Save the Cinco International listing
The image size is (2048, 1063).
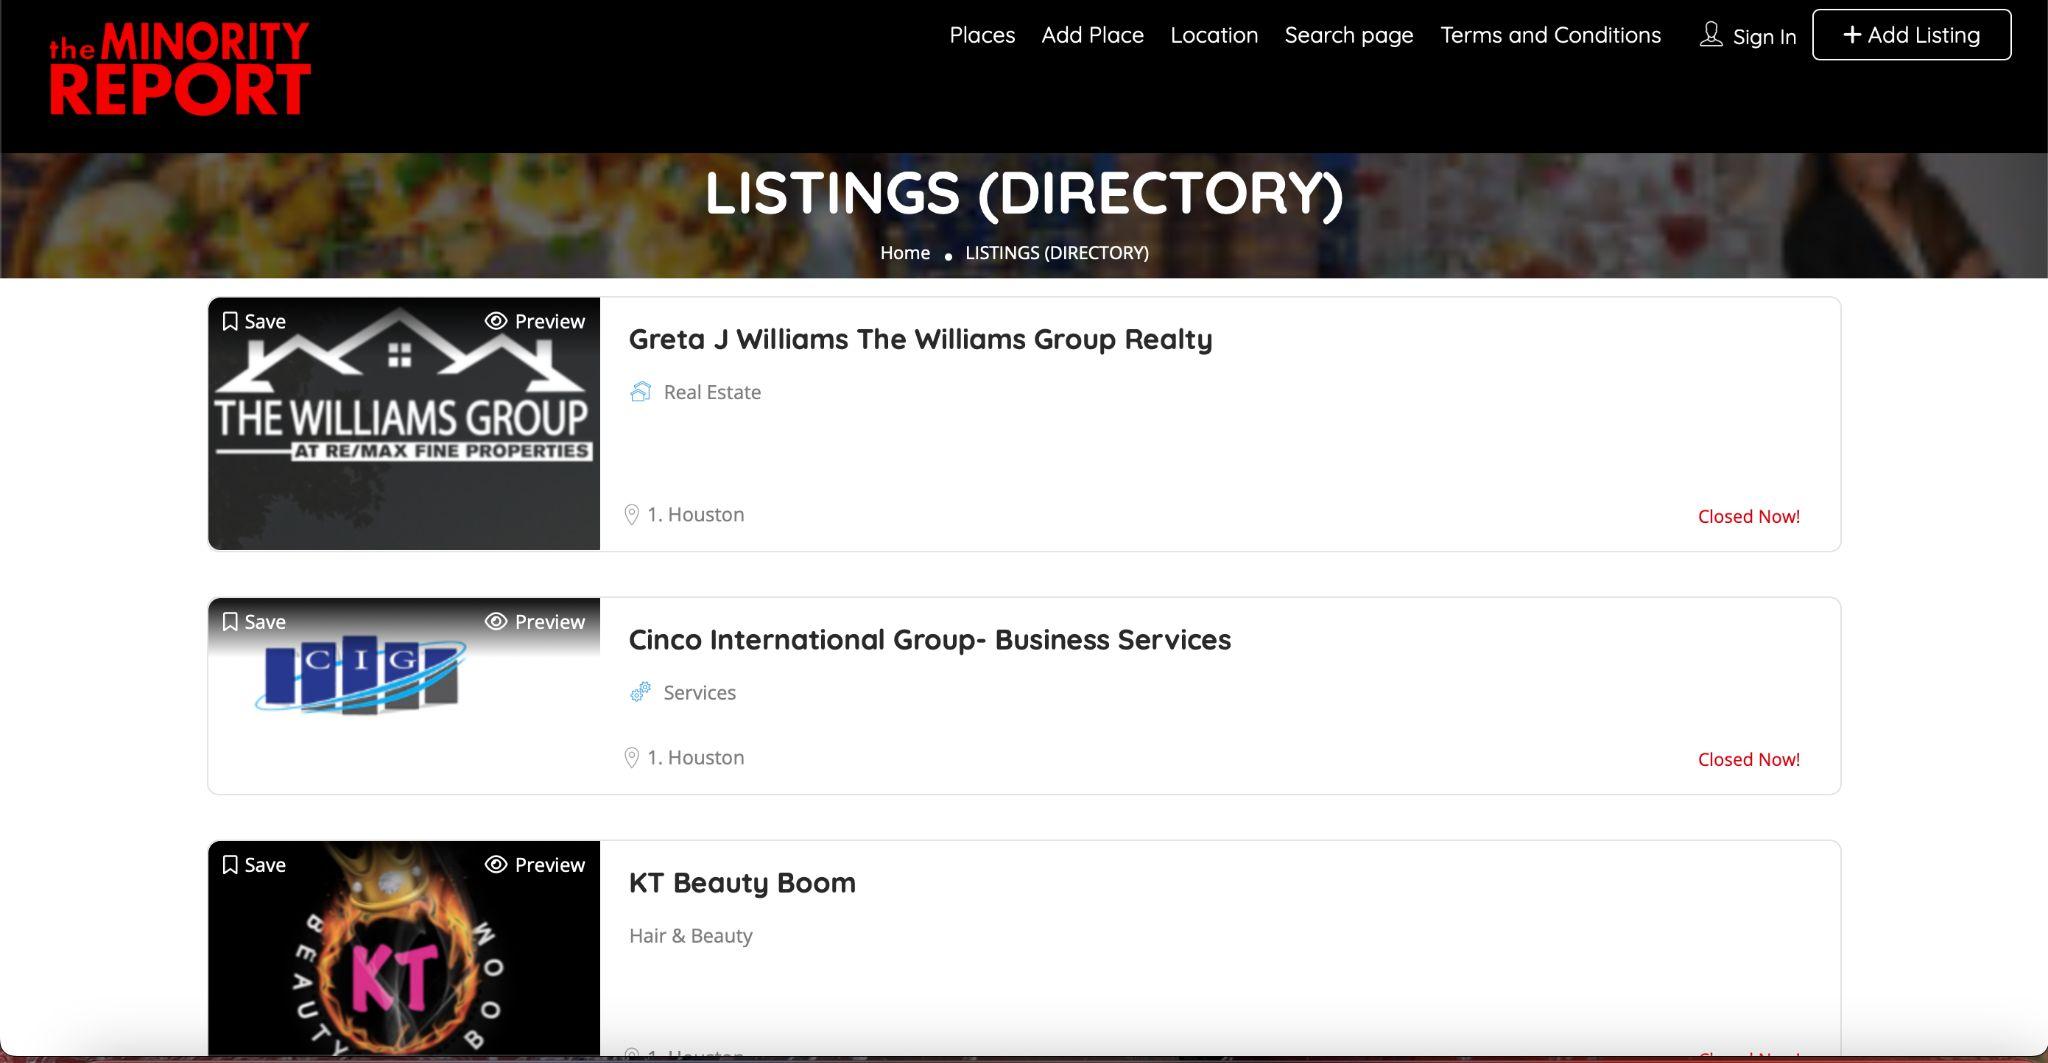point(254,622)
